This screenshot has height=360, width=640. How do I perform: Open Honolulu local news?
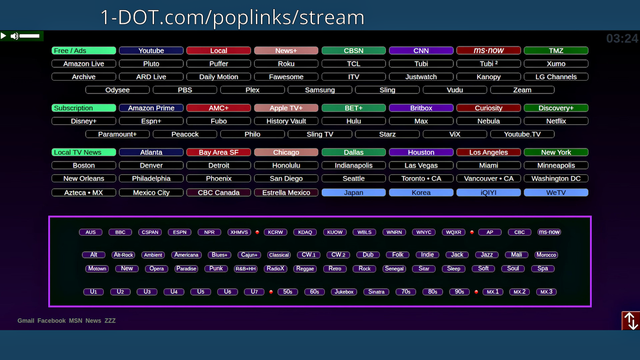(286, 165)
